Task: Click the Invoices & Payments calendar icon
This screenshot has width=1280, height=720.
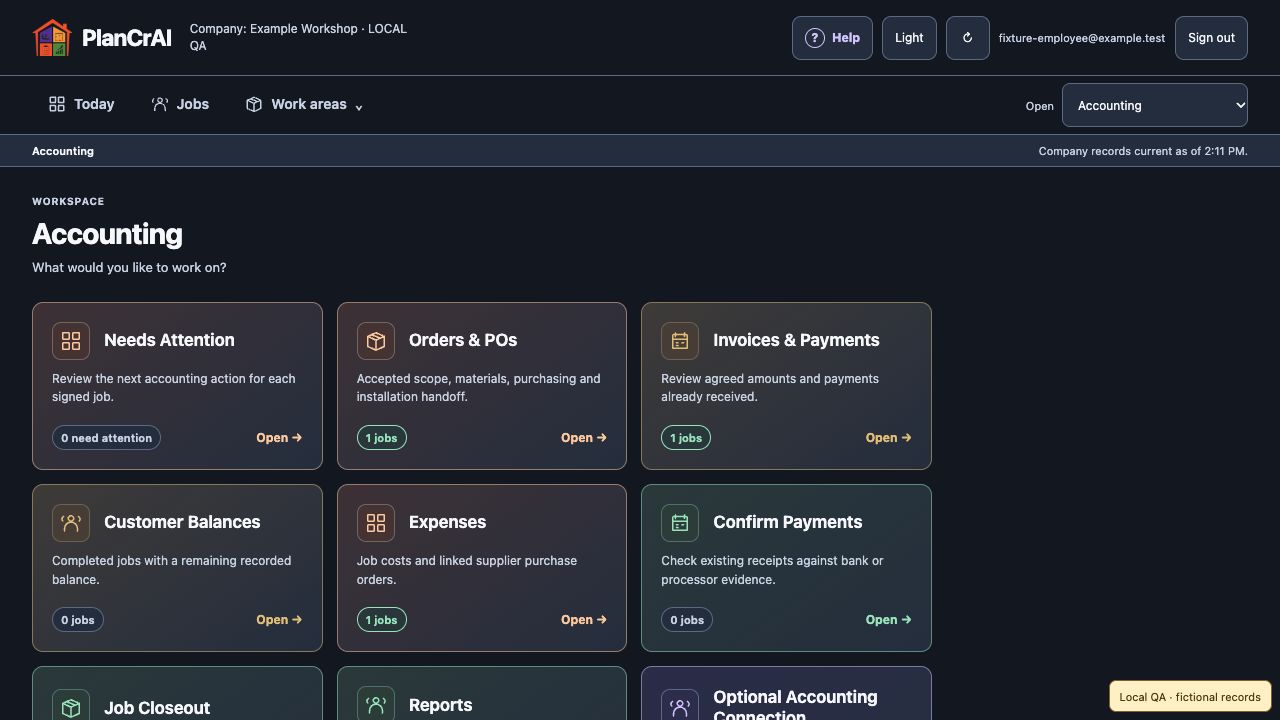Action: [680, 341]
